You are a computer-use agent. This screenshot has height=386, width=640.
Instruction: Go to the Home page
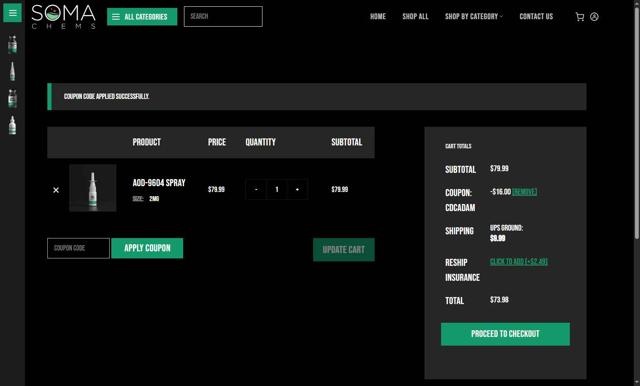point(378,17)
